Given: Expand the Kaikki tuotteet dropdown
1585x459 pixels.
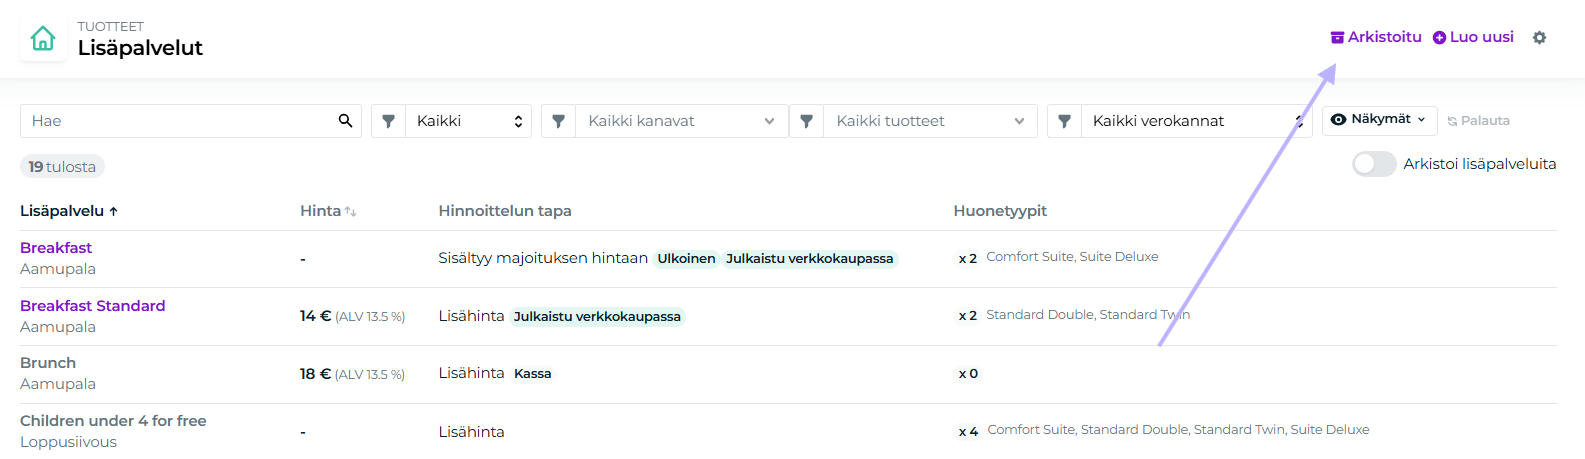Looking at the screenshot, I should (929, 121).
